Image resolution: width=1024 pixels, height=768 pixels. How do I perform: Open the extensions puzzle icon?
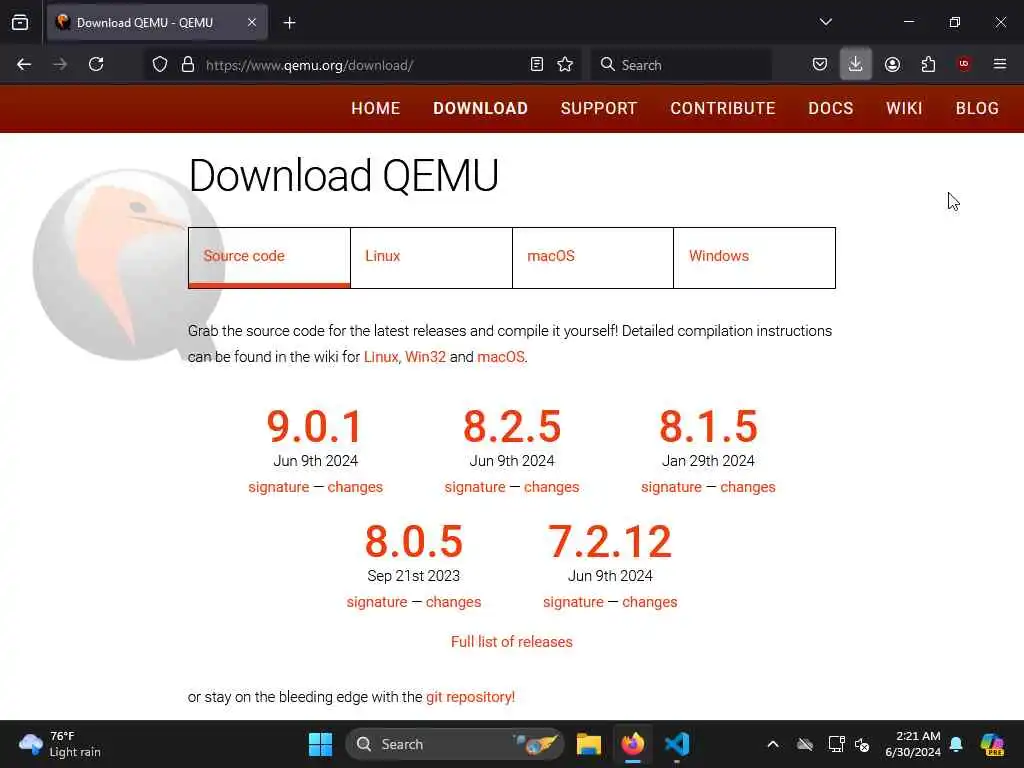click(x=928, y=65)
